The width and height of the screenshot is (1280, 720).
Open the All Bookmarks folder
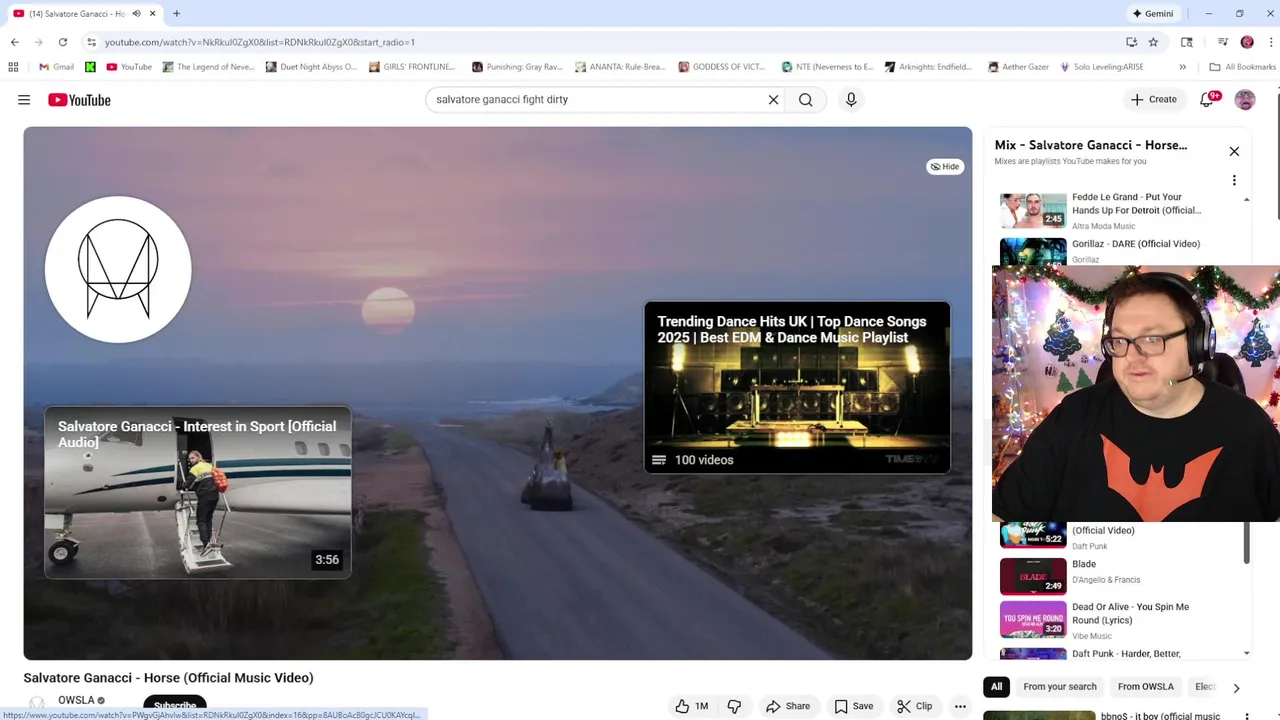click(1243, 67)
